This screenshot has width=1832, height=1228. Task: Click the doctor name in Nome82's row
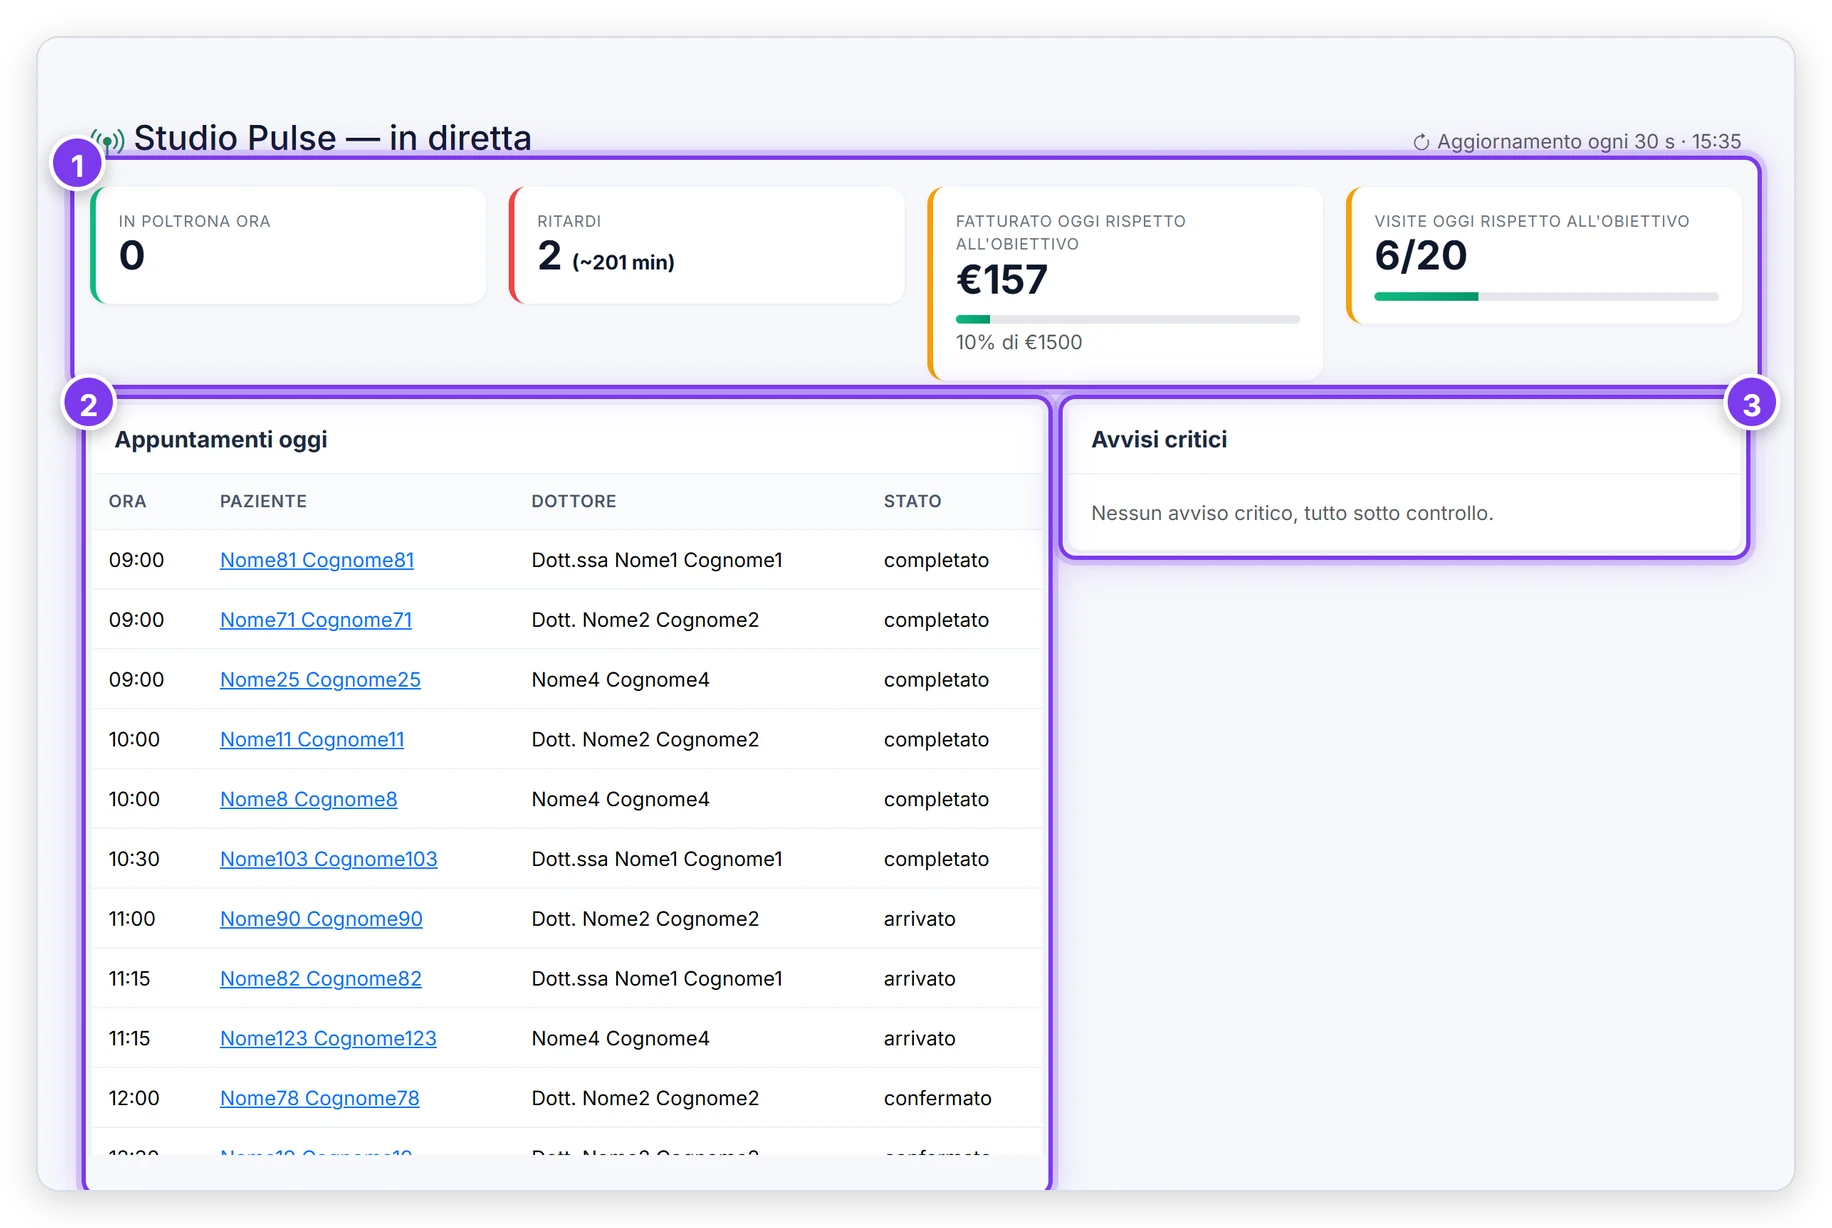pyautogui.click(x=657, y=979)
